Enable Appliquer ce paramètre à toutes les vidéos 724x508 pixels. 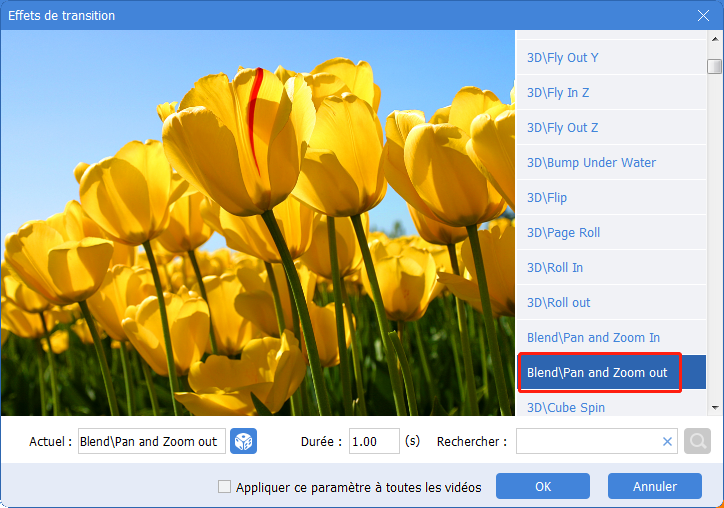(225, 487)
